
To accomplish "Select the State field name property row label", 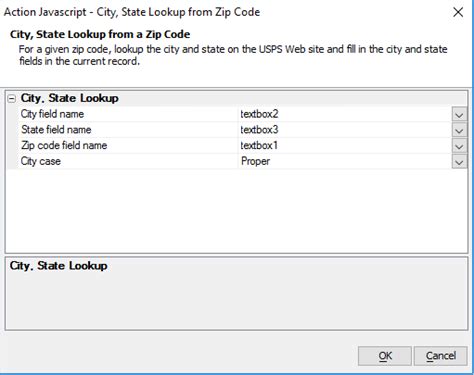I will tap(56, 130).
